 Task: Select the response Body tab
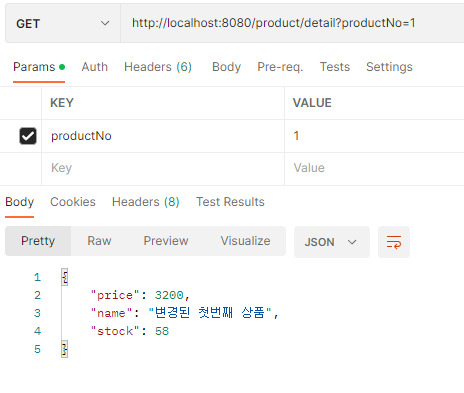coord(20,202)
